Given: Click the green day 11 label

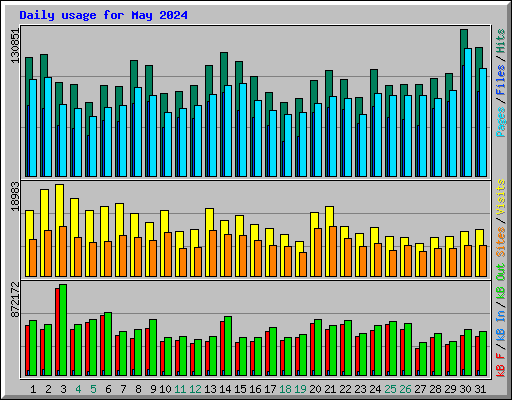Looking at the screenshot, I should [x=180, y=389].
